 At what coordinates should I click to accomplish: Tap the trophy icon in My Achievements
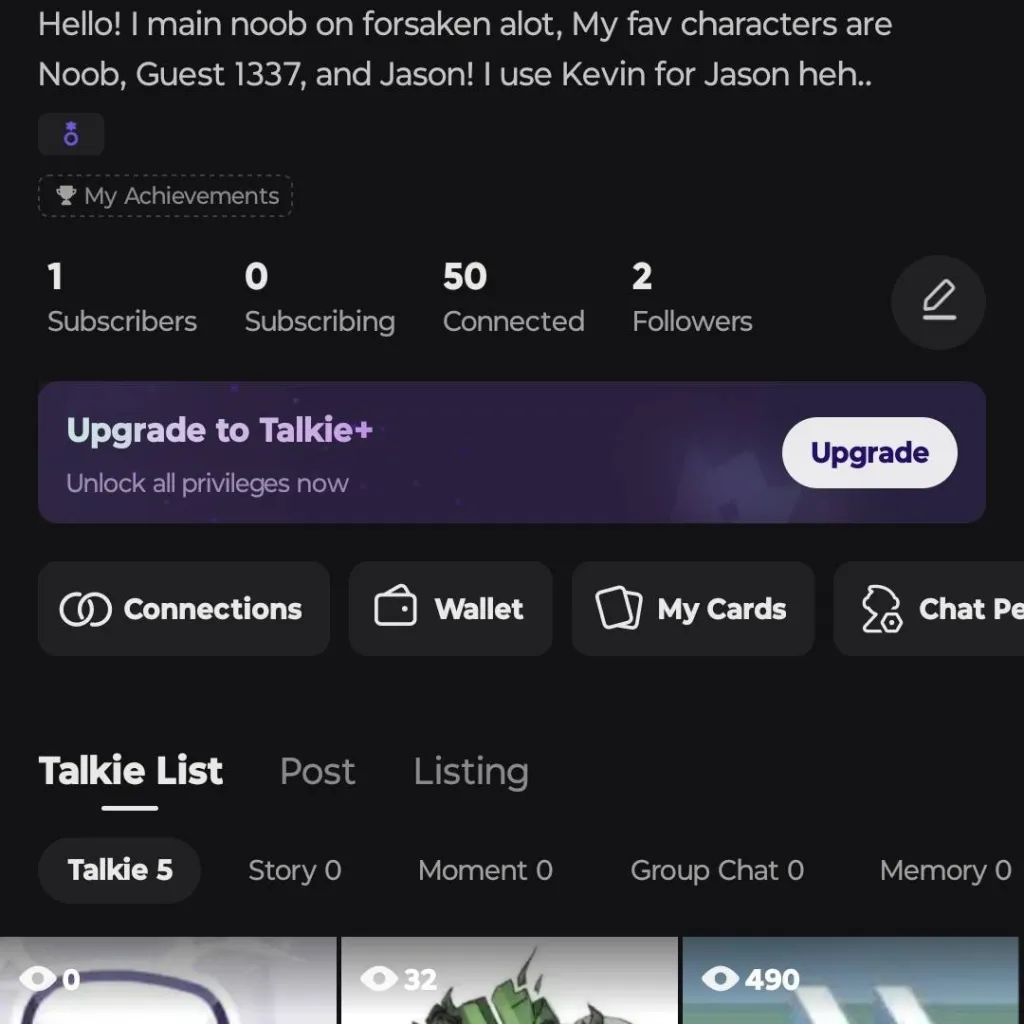click(x=67, y=196)
